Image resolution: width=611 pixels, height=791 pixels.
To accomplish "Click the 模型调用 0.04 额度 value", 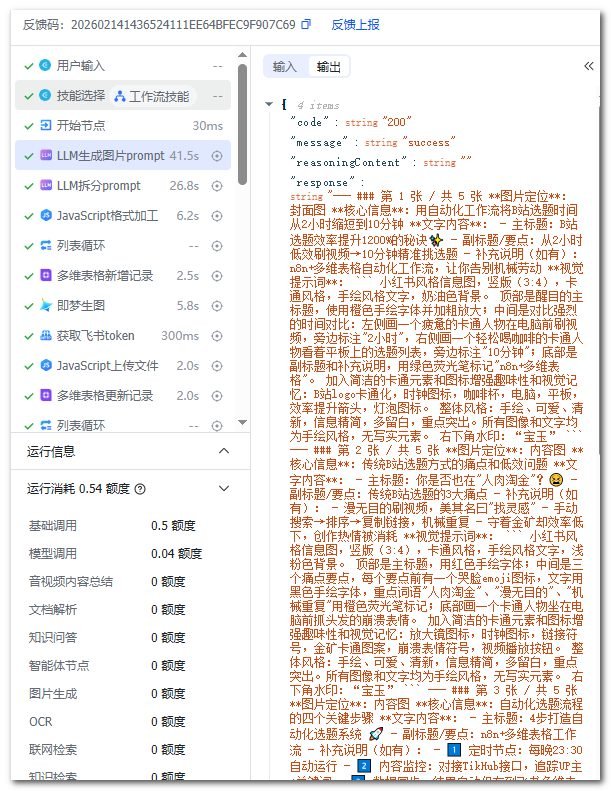I will (176, 554).
